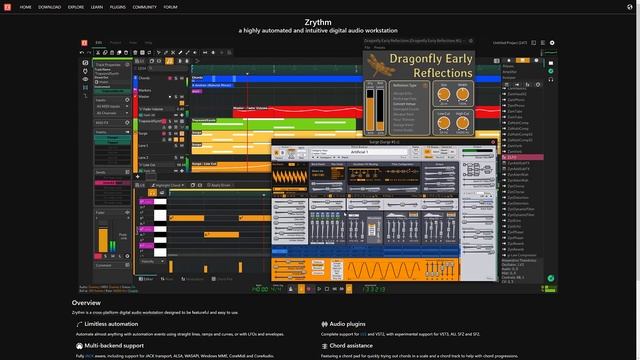Go to the PLUGINS page
This screenshot has height=360, width=640.
pos(118,7)
